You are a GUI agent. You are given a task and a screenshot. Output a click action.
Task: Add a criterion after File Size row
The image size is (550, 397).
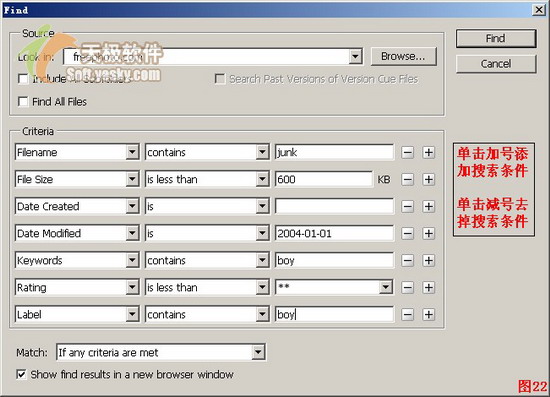click(x=429, y=180)
